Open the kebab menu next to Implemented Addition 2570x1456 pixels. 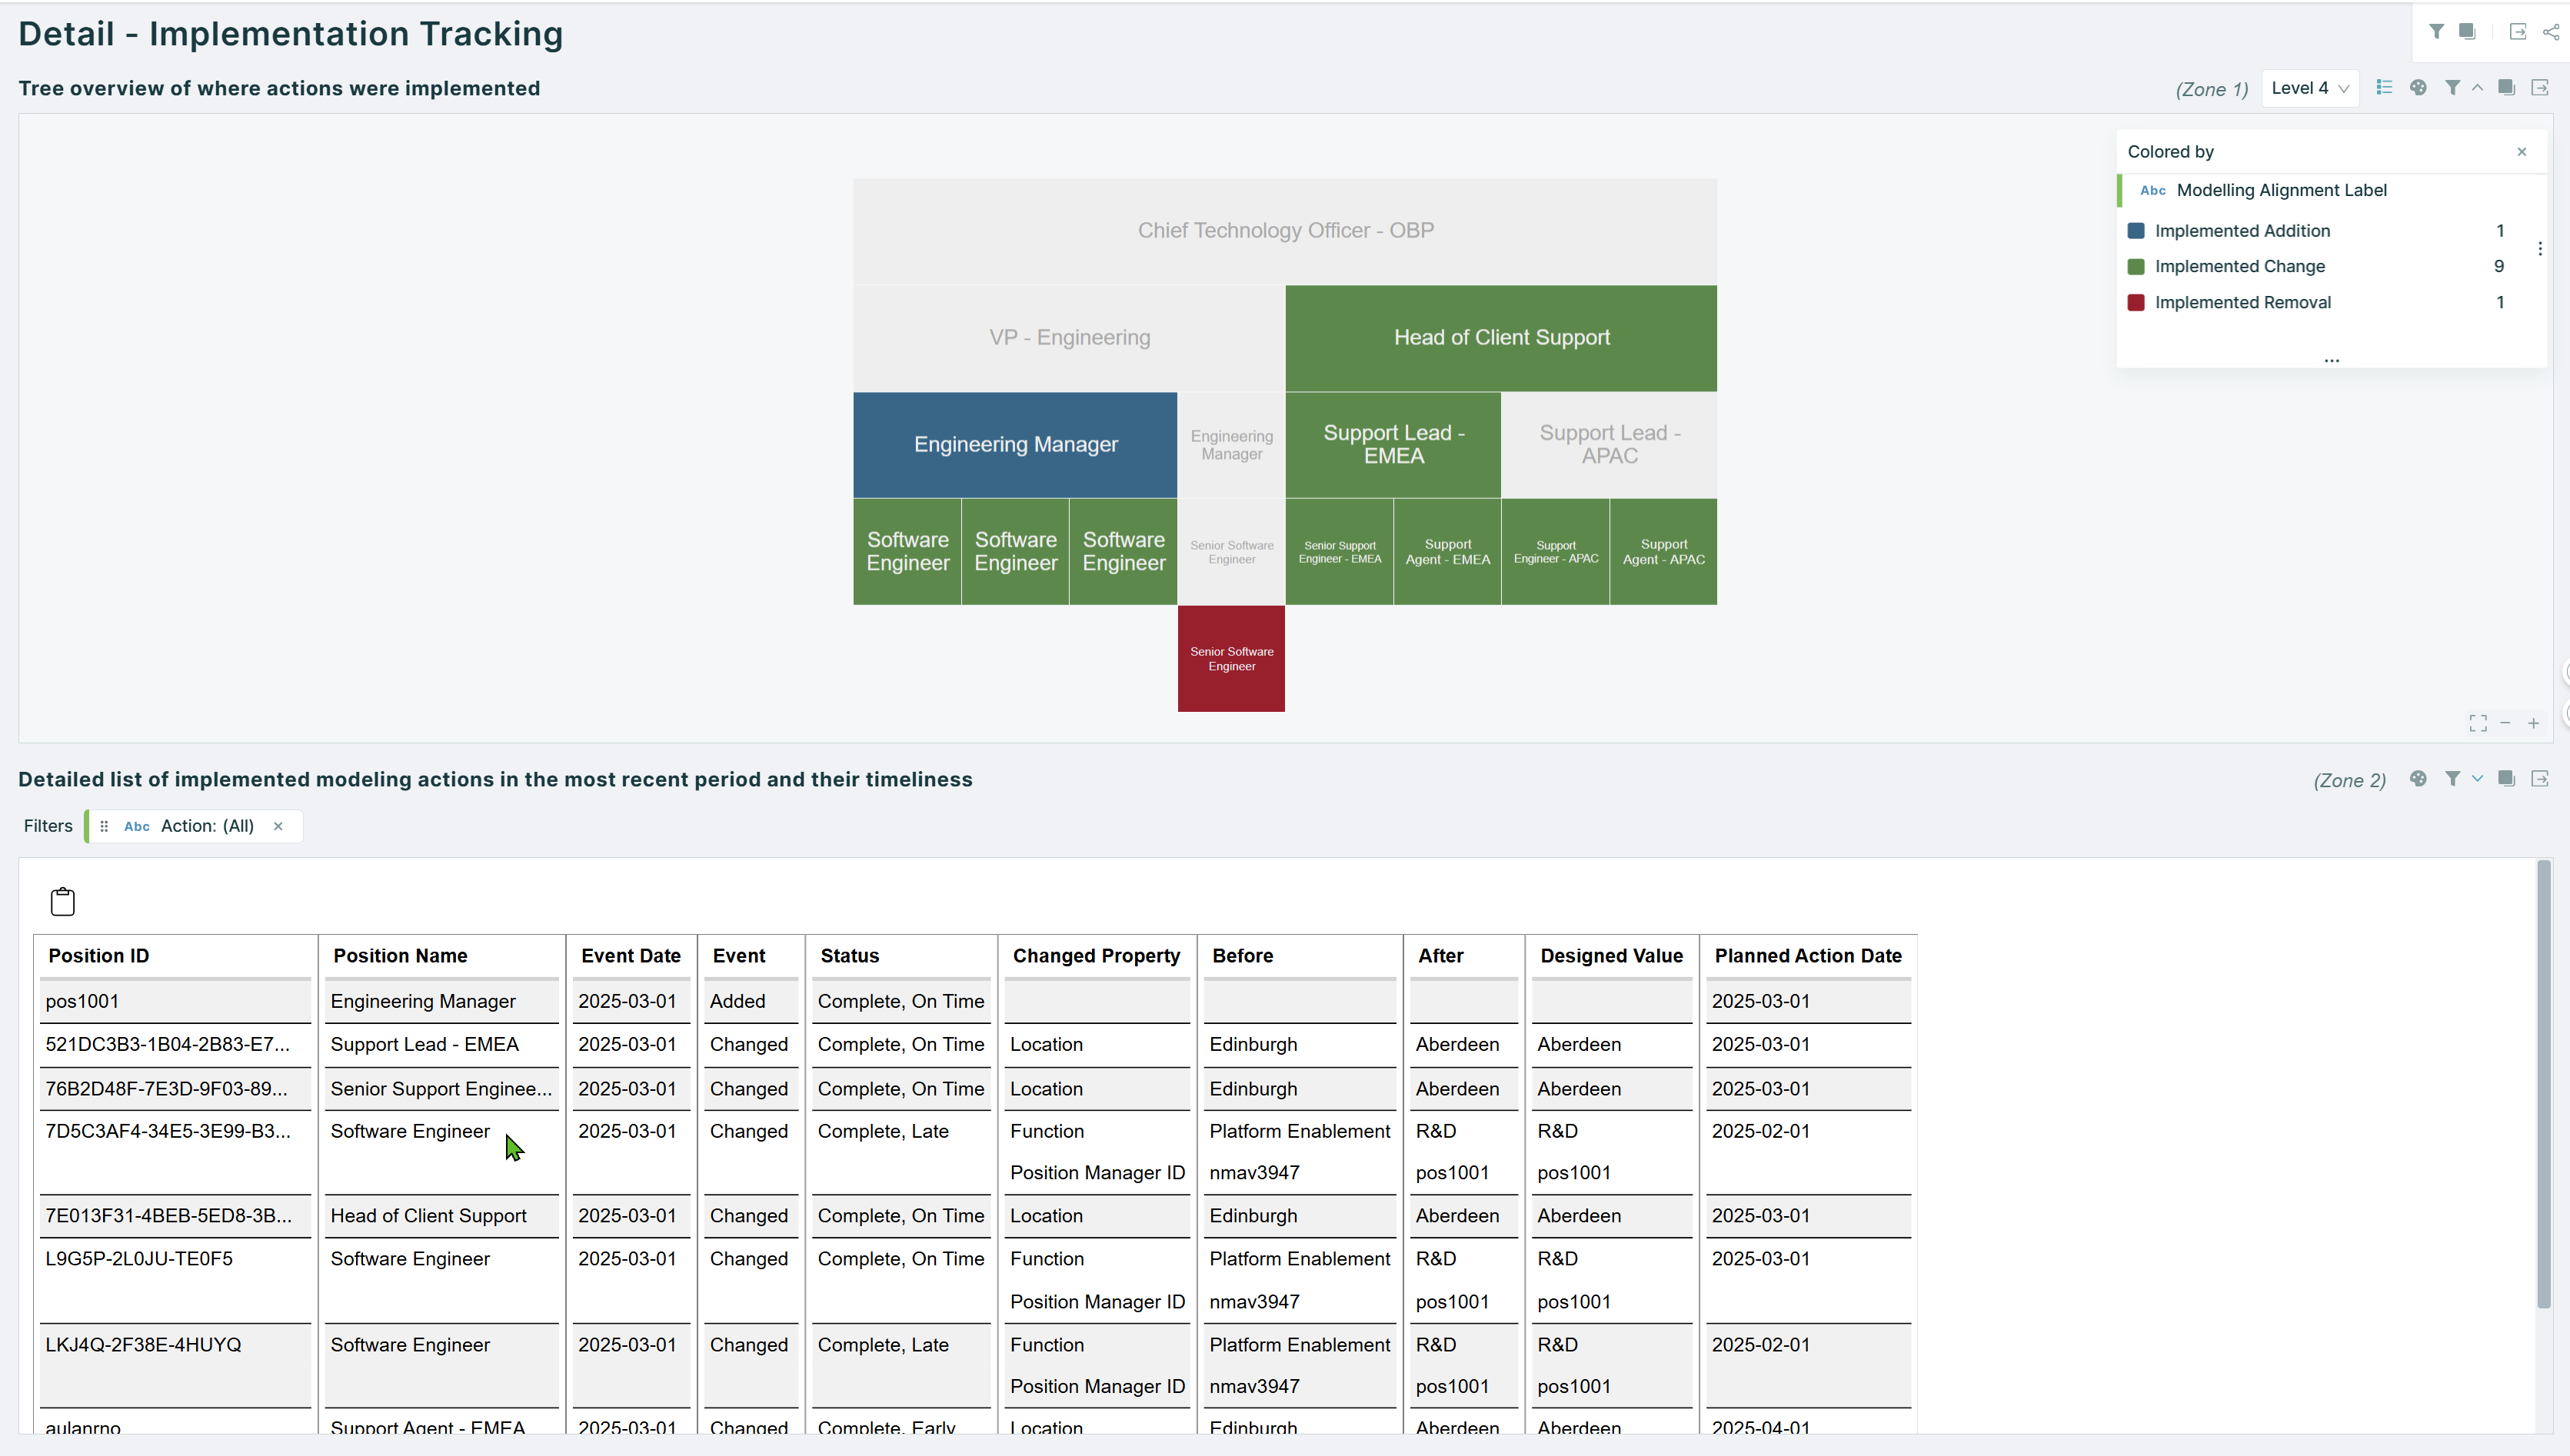pos(2541,249)
